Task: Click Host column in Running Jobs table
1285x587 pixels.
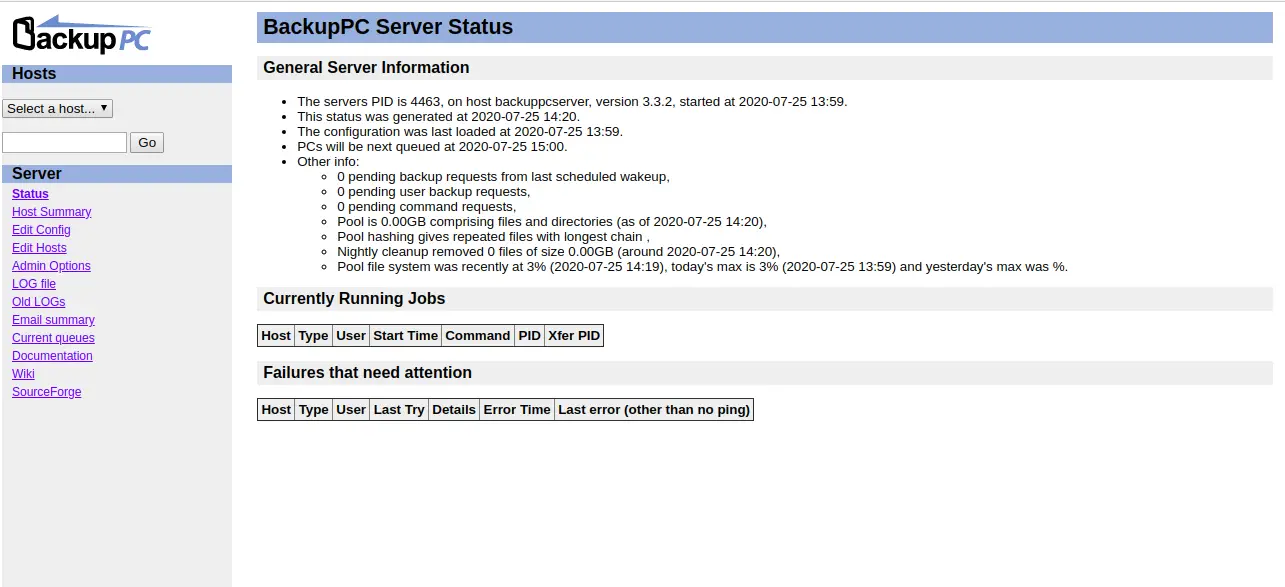Action: point(276,336)
